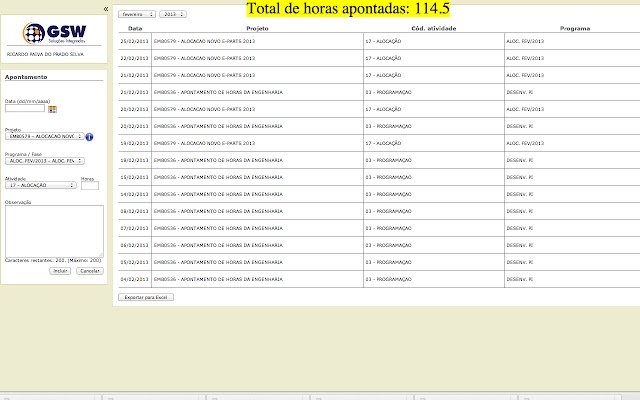
Task: Click the Projeto column header
Action: [x=258, y=29]
